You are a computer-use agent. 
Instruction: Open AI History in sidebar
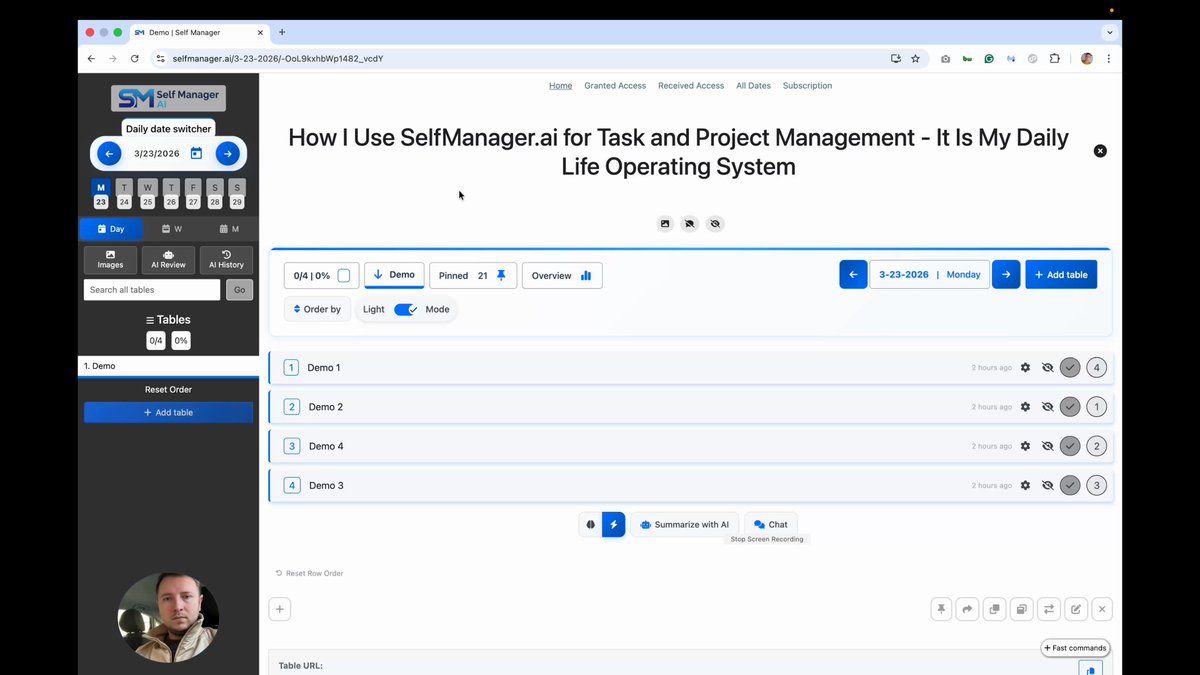coord(226,260)
